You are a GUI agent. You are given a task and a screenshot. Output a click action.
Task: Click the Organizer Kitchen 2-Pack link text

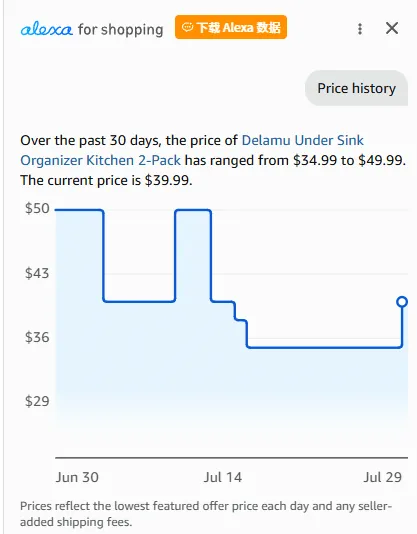[x=101, y=160]
